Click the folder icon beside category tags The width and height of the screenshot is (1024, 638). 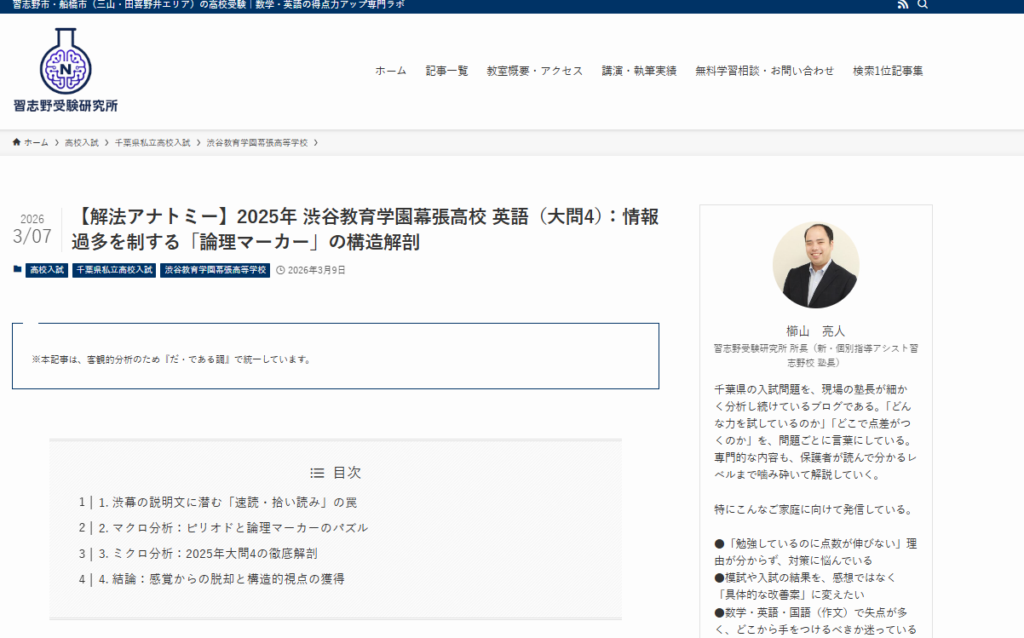pos(17,270)
